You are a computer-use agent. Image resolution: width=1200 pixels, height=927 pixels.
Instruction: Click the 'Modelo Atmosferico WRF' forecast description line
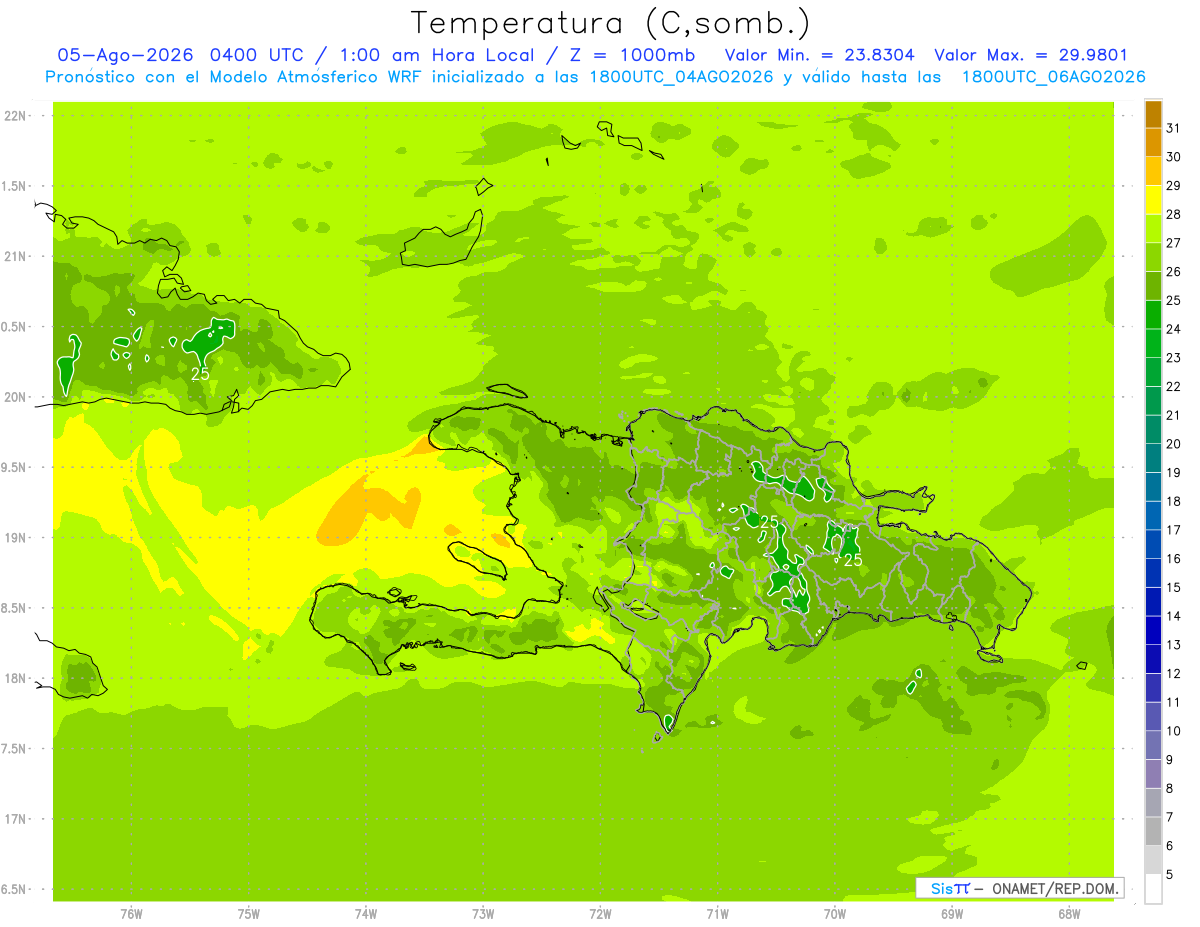click(x=595, y=76)
